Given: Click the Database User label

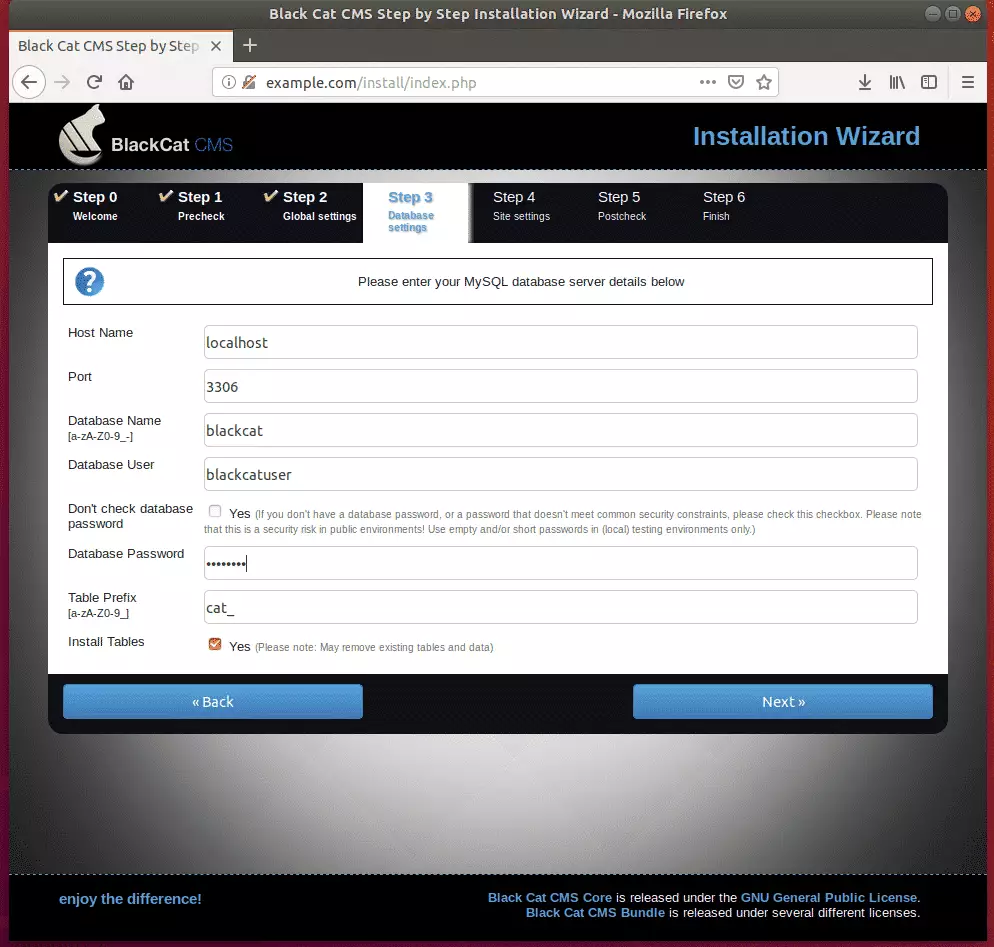Looking at the screenshot, I should [x=111, y=465].
